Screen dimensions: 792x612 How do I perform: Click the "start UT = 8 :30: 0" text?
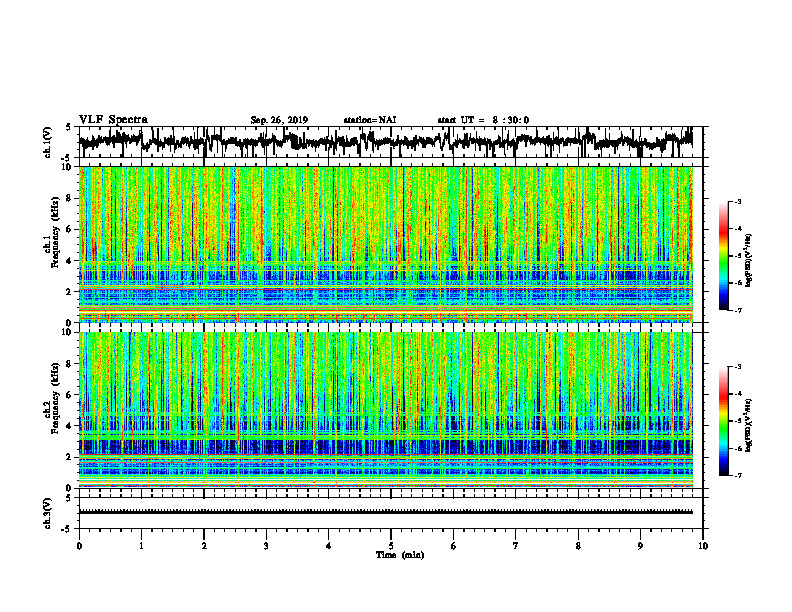(483, 120)
